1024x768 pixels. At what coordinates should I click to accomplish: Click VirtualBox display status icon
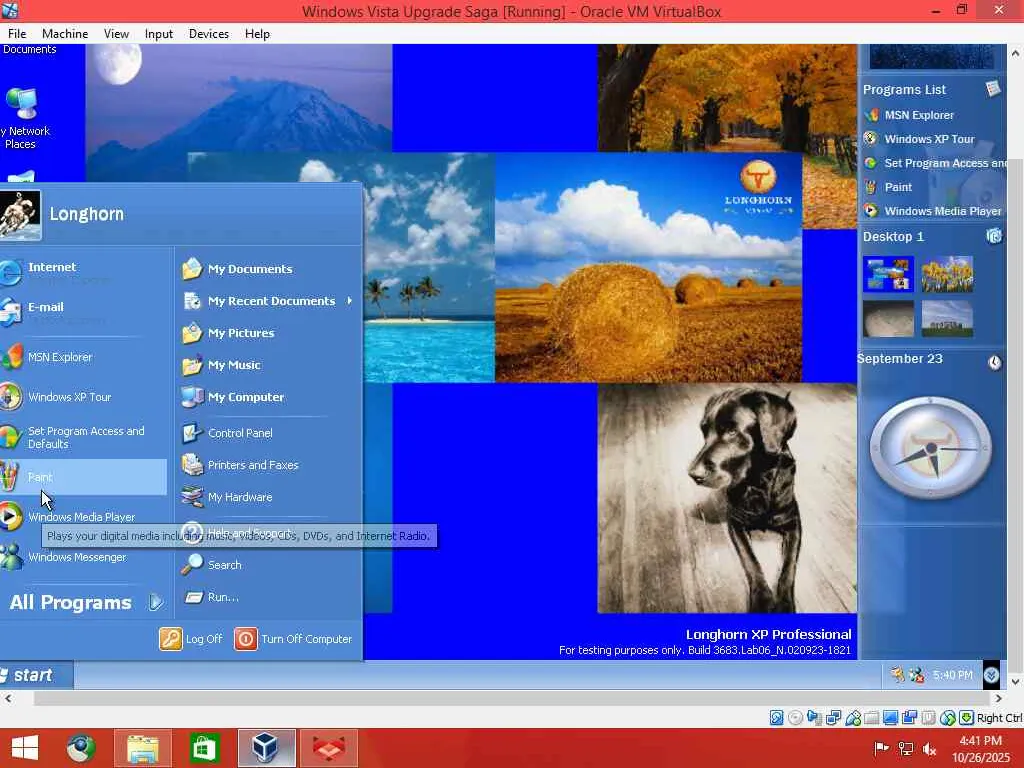tap(890, 718)
